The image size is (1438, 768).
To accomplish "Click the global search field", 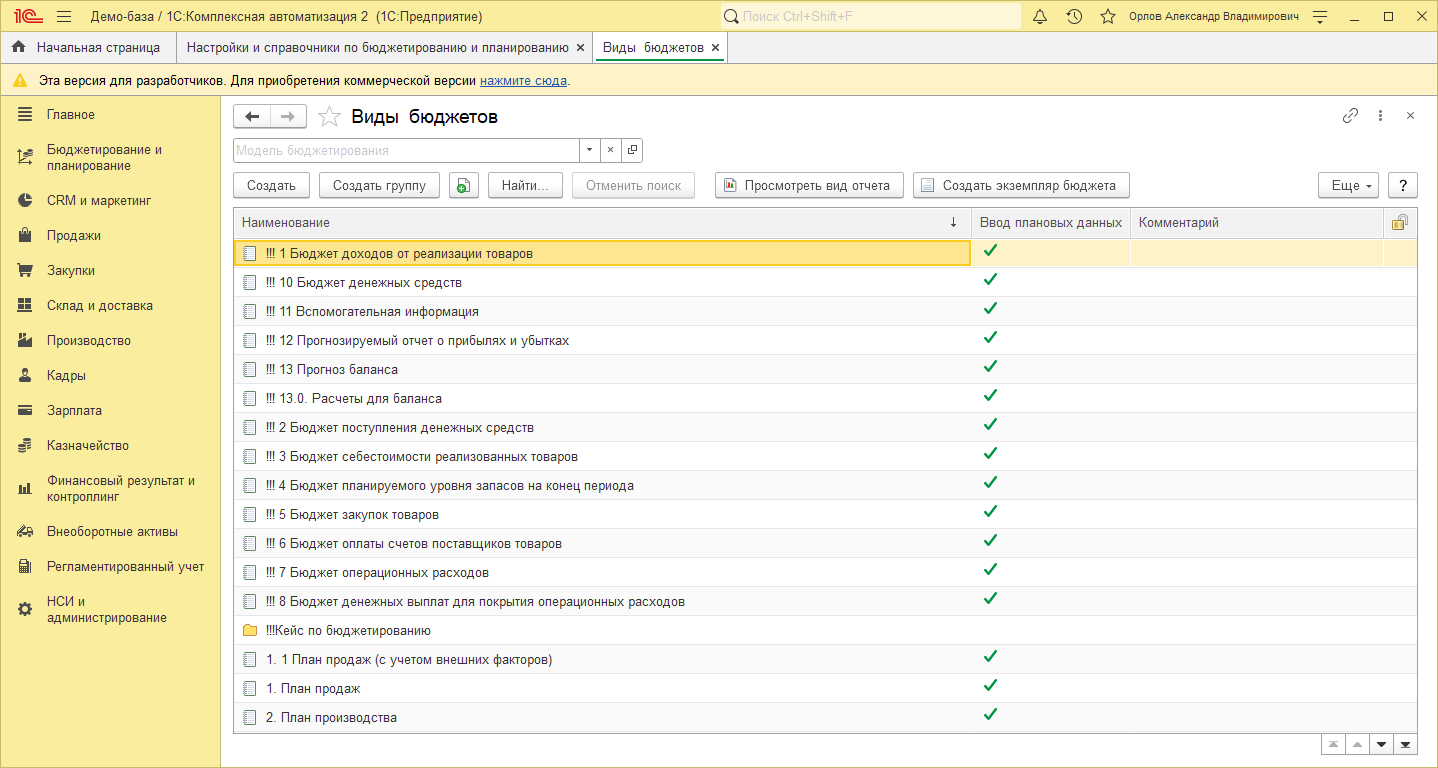I will click(x=870, y=17).
